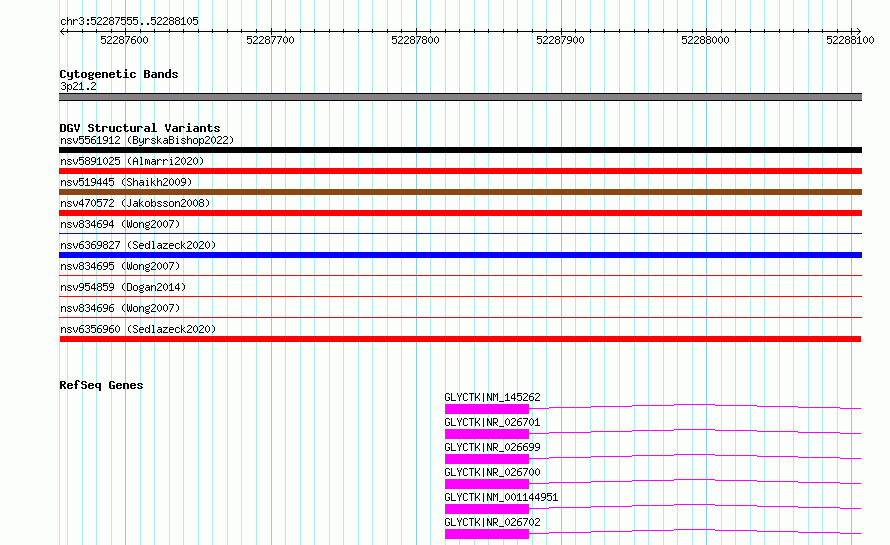Viewport: 890px width, 545px height.
Task: Click the GLYCTK|NM_145262 transcript label
Action: [492, 397]
